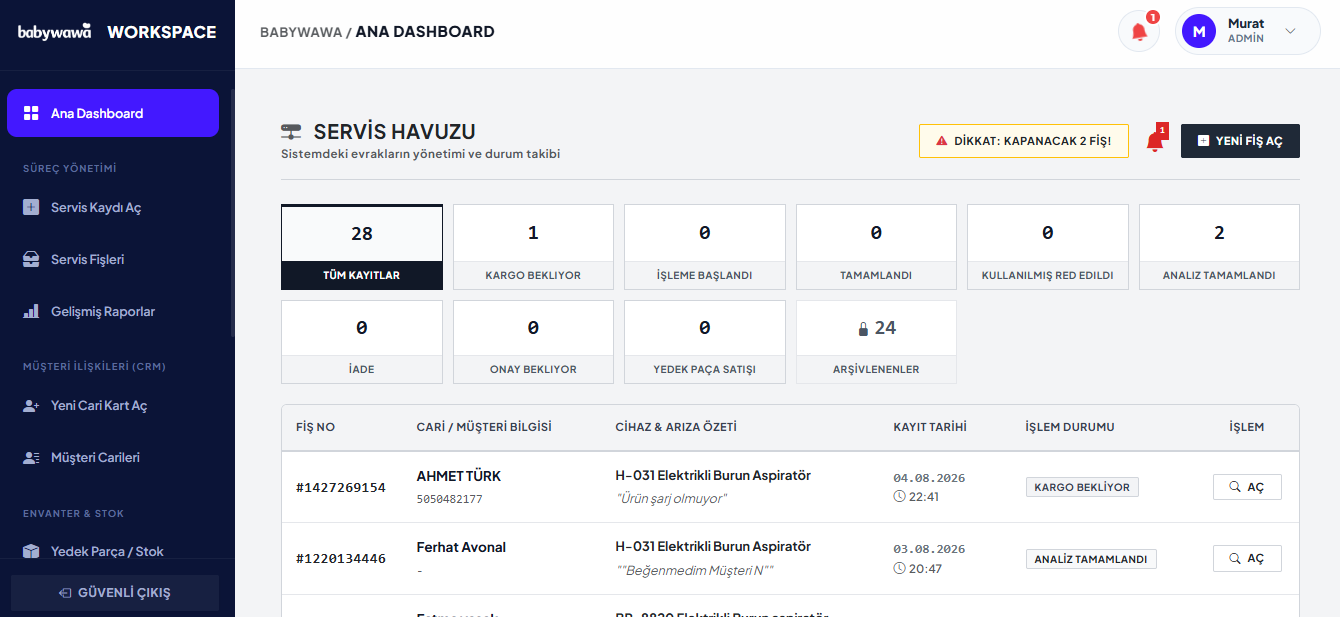Click the Ana Dashboard grid icon
1340x617 pixels.
point(31,113)
